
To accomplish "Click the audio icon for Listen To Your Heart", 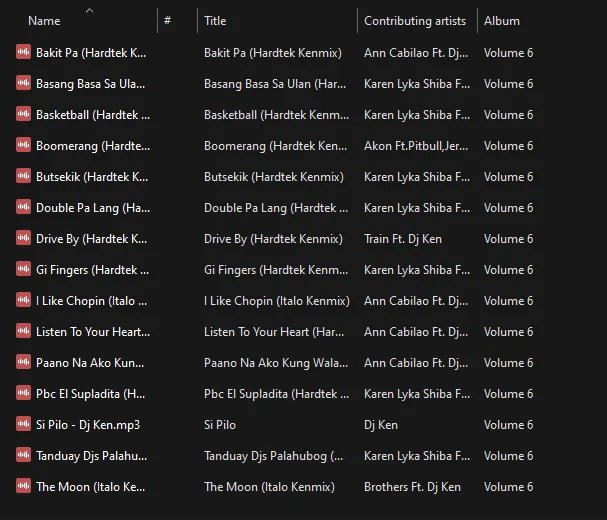I will point(24,331).
